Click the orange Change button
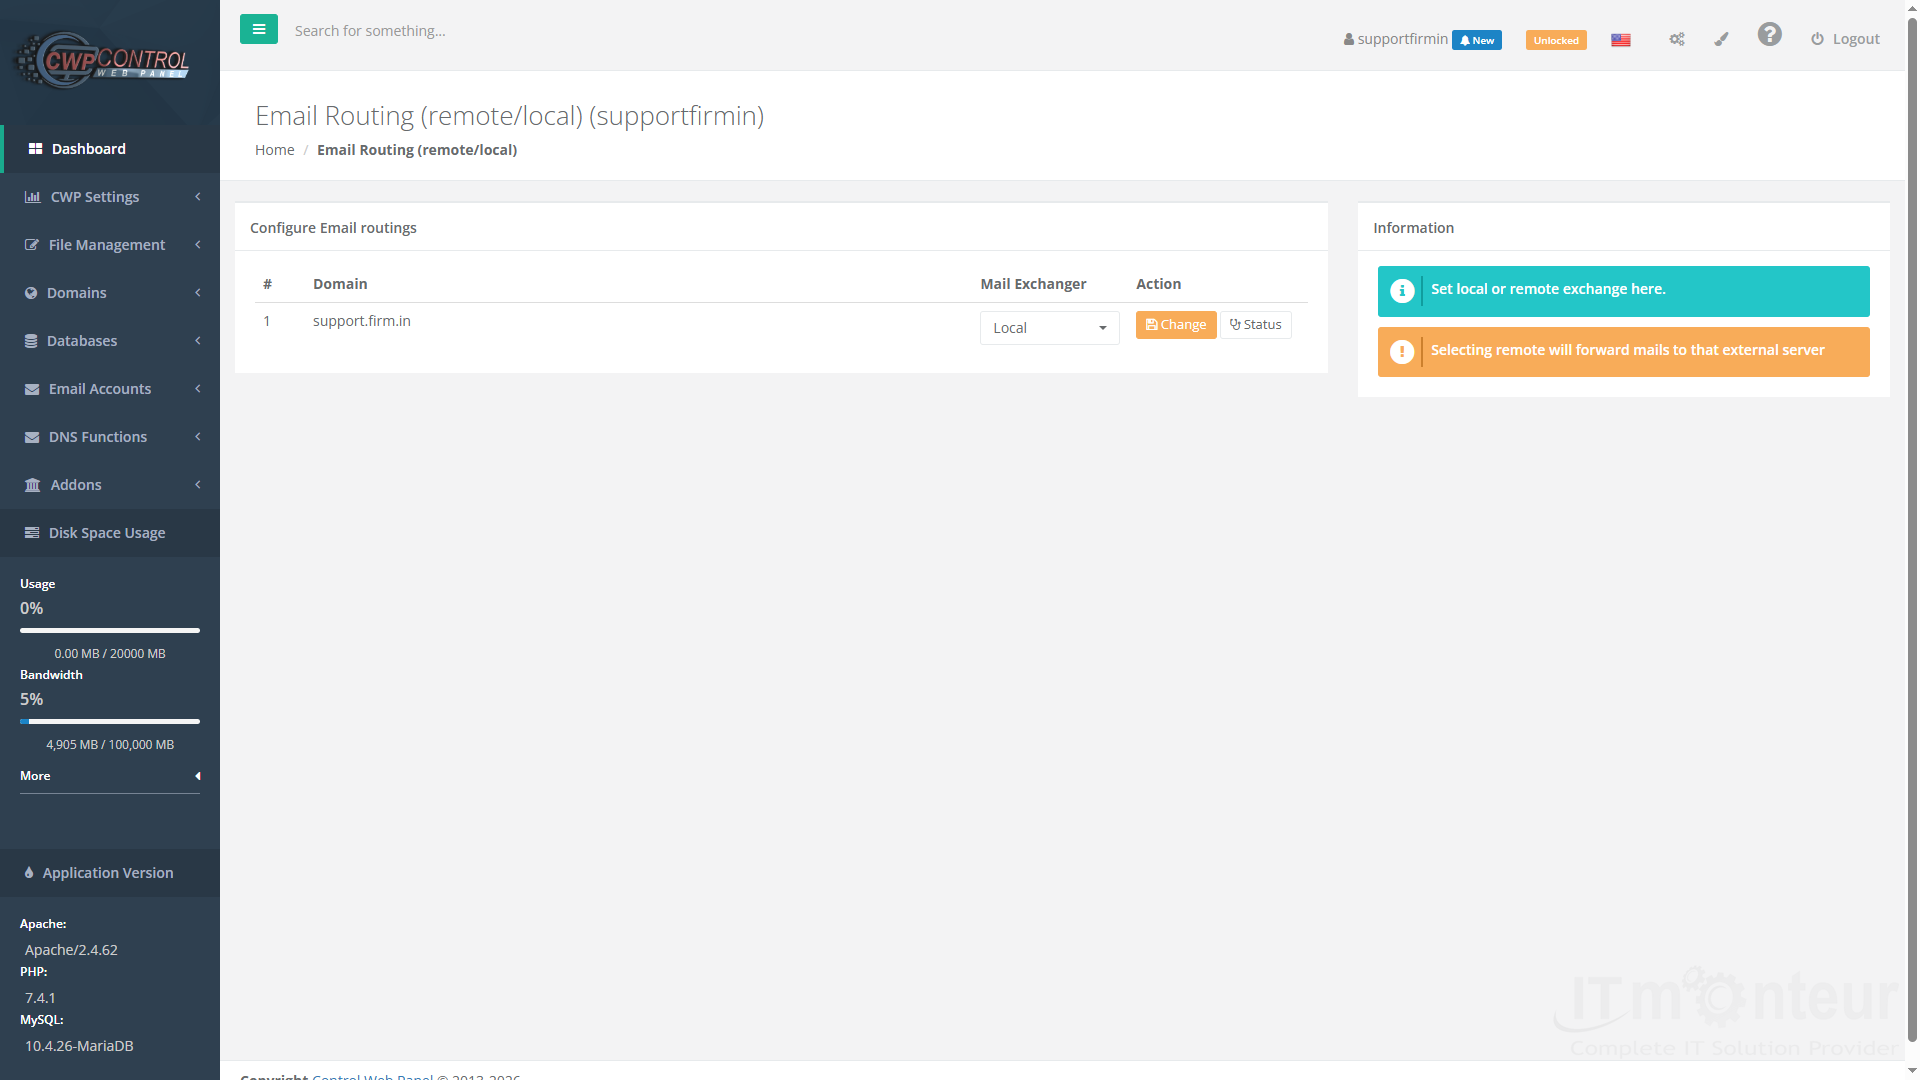 coord(1176,325)
